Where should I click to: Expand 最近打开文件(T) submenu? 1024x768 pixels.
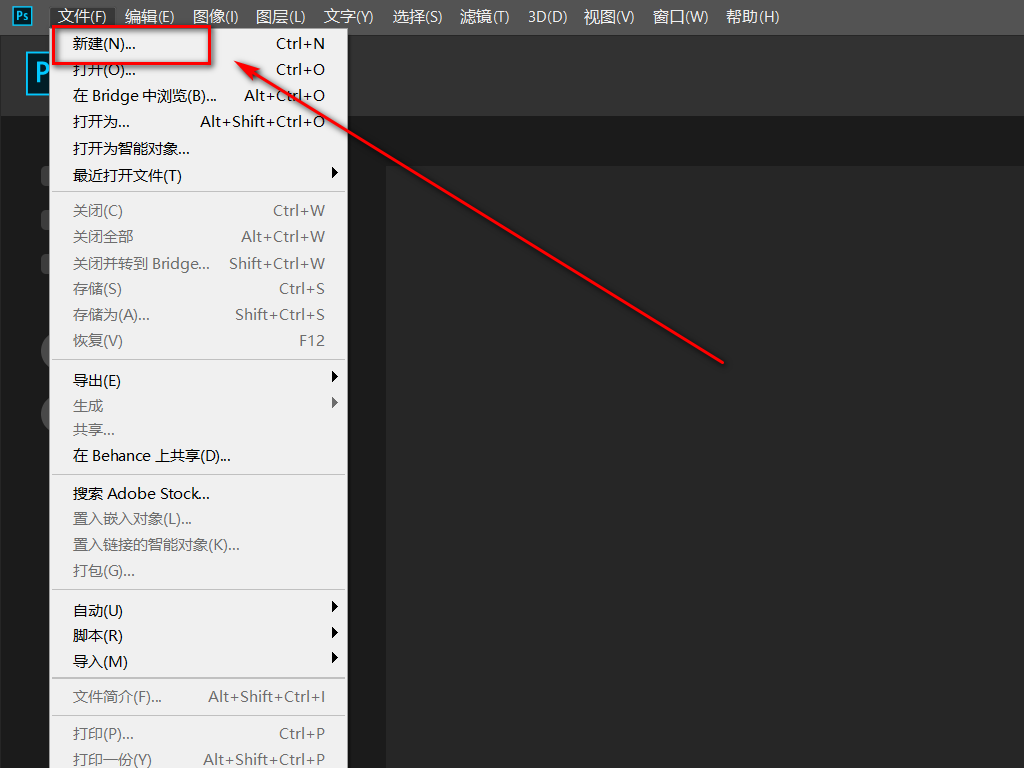pyautogui.click(x=199, y=175)
